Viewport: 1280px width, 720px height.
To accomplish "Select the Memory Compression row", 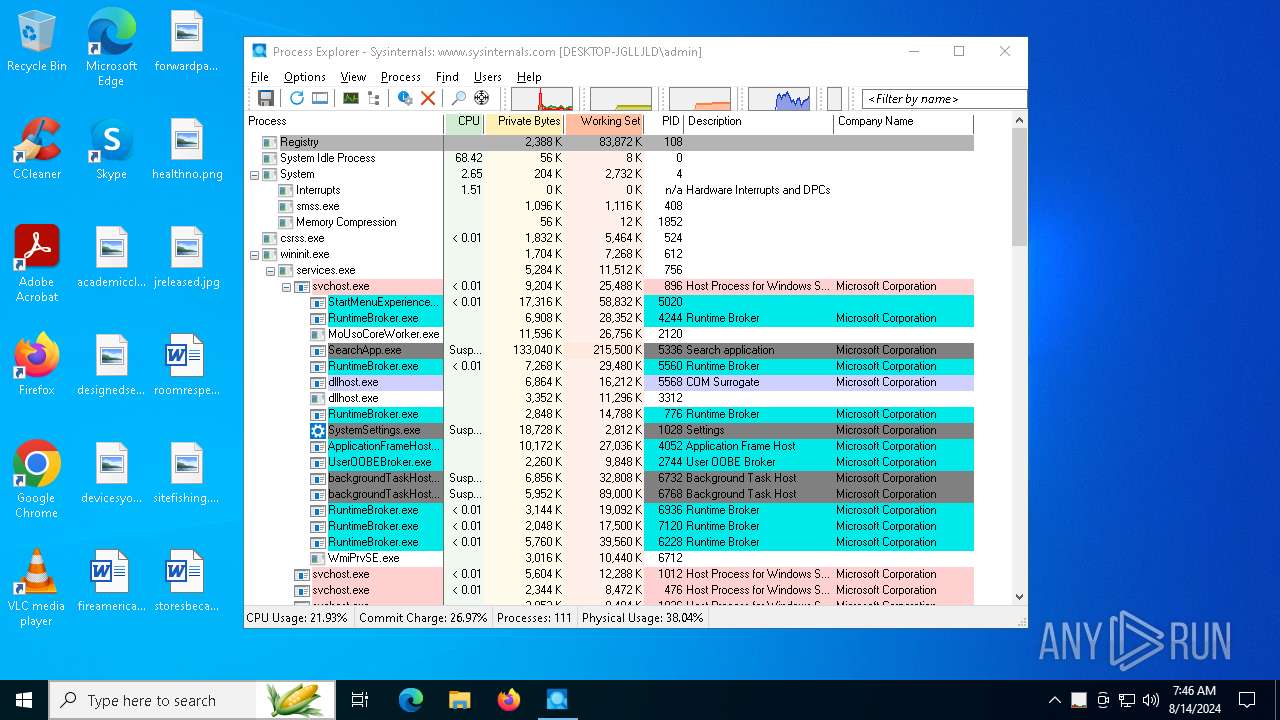I will (x=609, y=223).
